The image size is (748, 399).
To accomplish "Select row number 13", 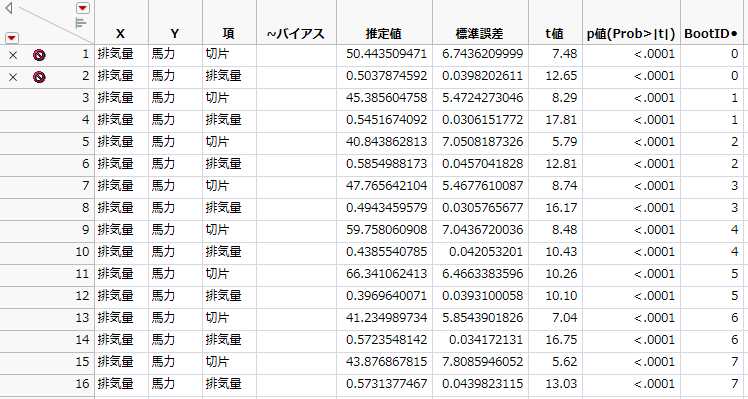I will pyautogui.click(x=83, y=317).
